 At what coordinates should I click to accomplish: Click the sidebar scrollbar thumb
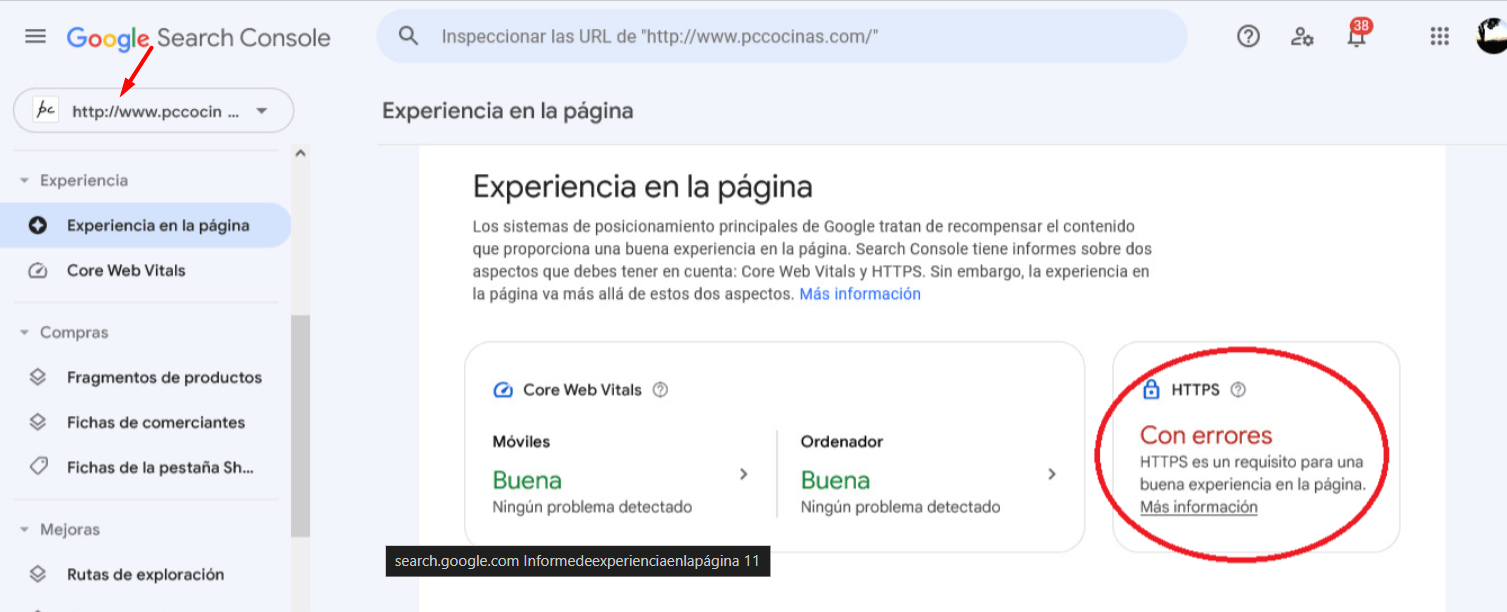300,427
